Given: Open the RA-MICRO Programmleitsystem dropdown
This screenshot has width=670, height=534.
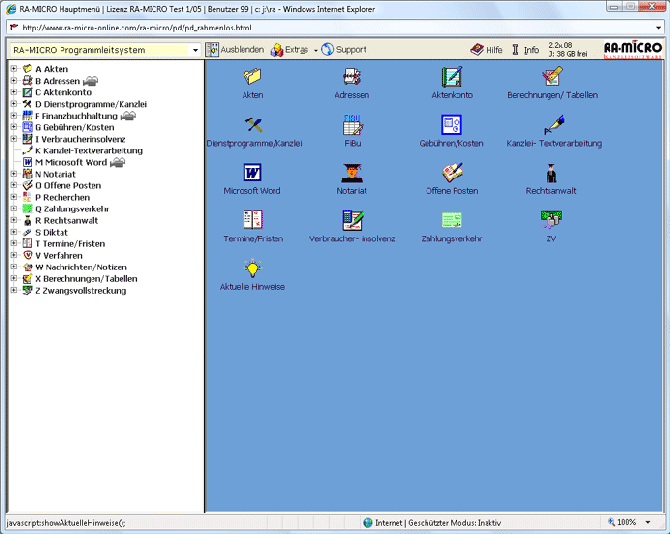Looking at the screenshot, I should (195, 50).
